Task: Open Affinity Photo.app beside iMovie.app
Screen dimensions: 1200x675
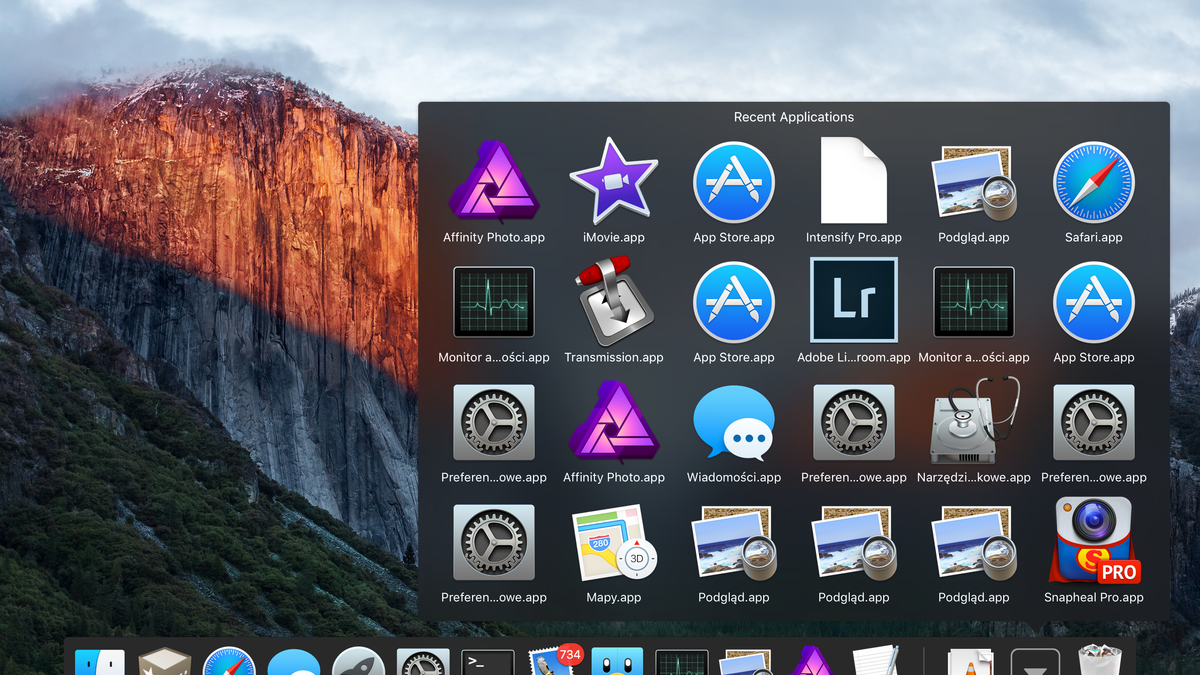Action: point(494,181)
